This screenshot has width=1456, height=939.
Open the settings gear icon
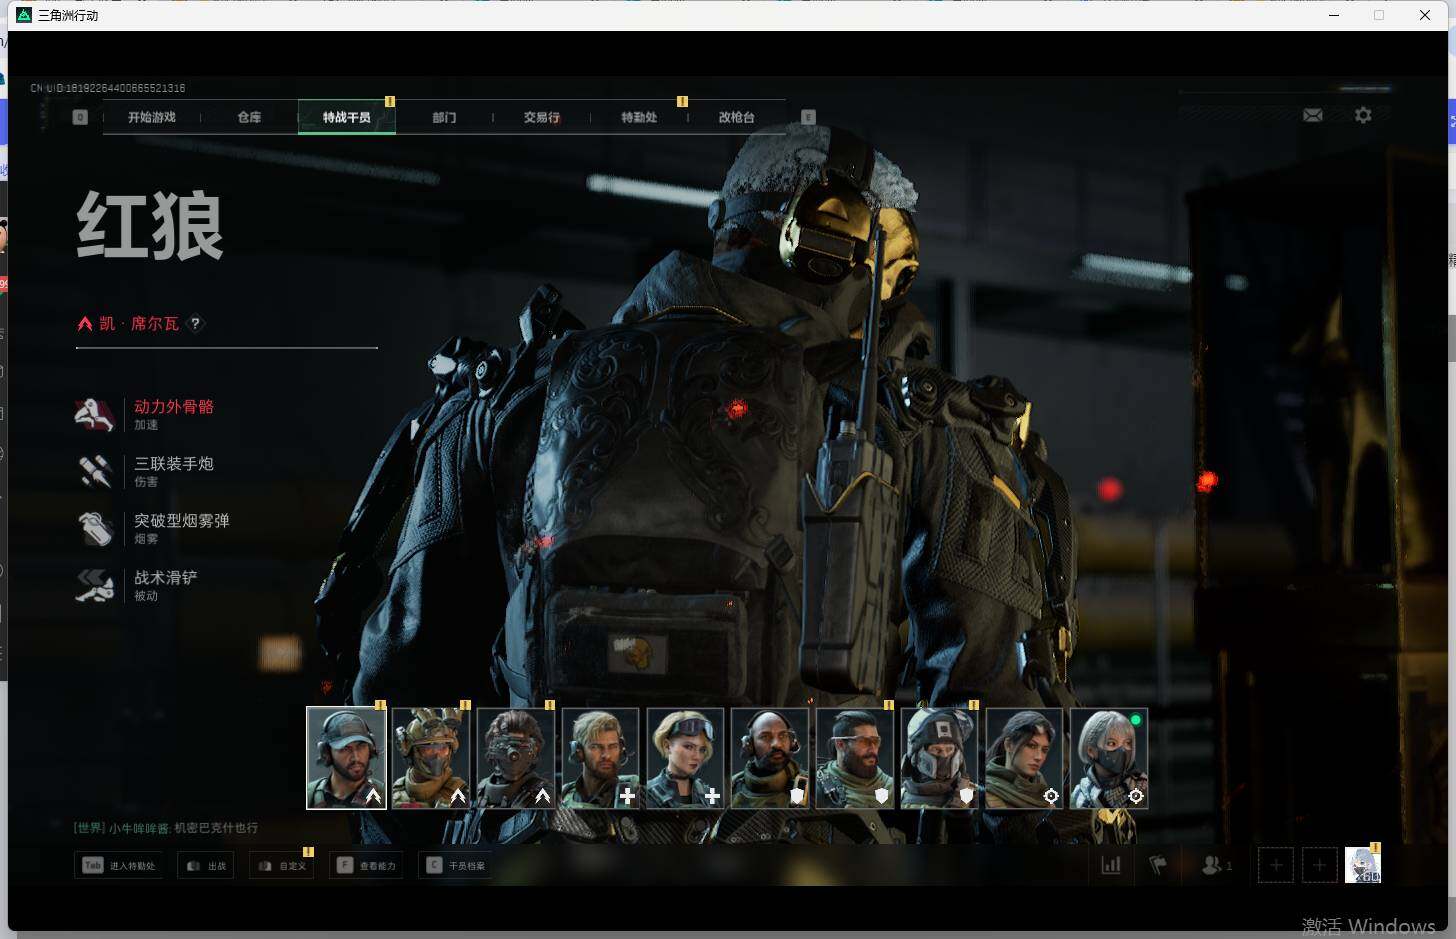pyautogui.click(x=1363, y=115)
